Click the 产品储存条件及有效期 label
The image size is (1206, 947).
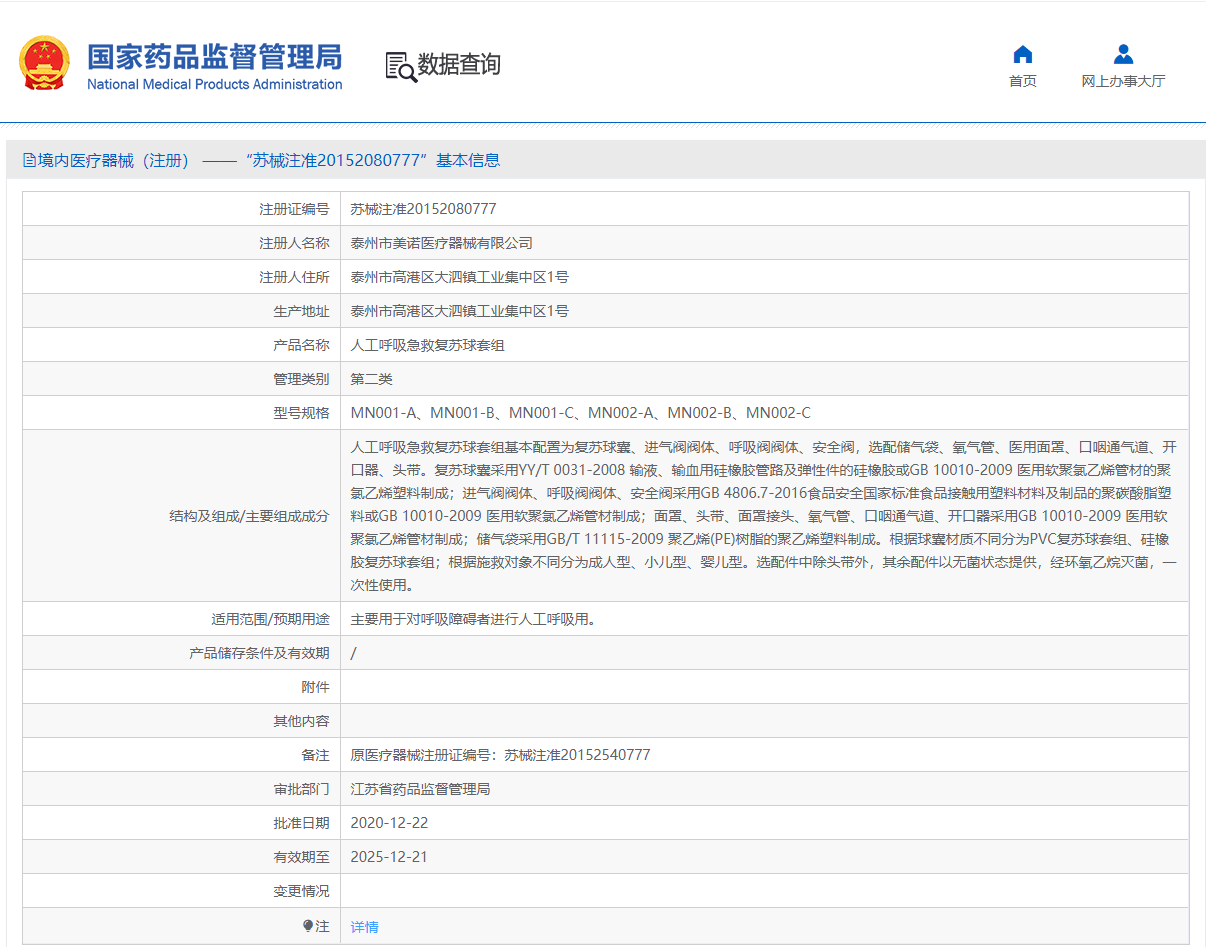tap(259, 653)
